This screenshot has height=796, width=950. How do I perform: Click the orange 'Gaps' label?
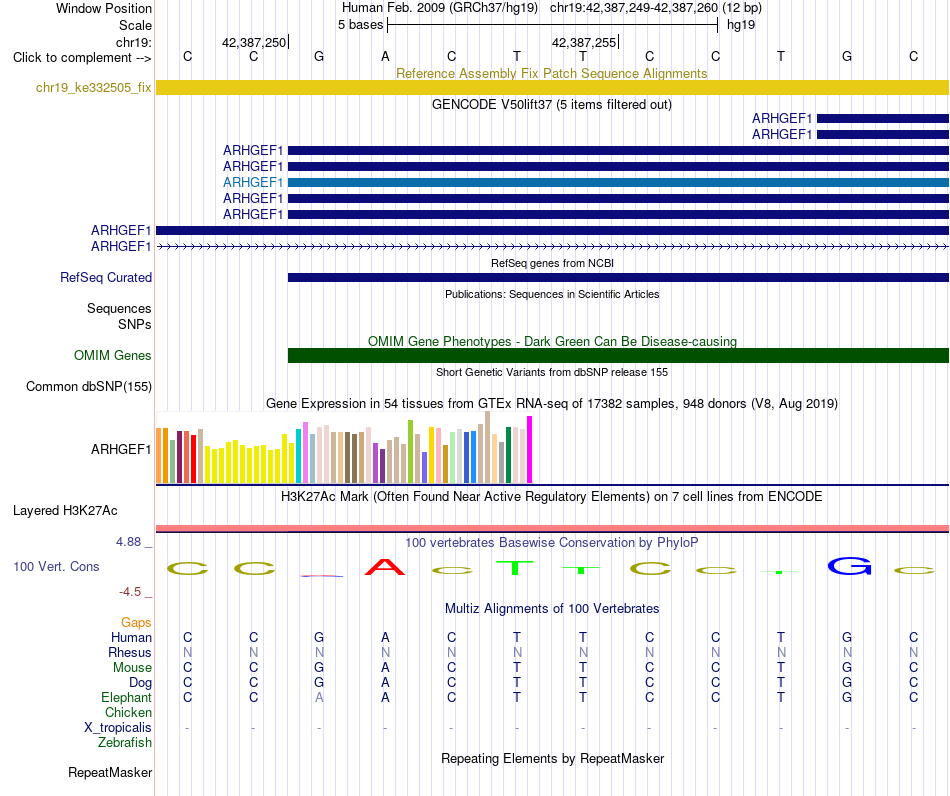pyautogui.click(x=136, y=623)
